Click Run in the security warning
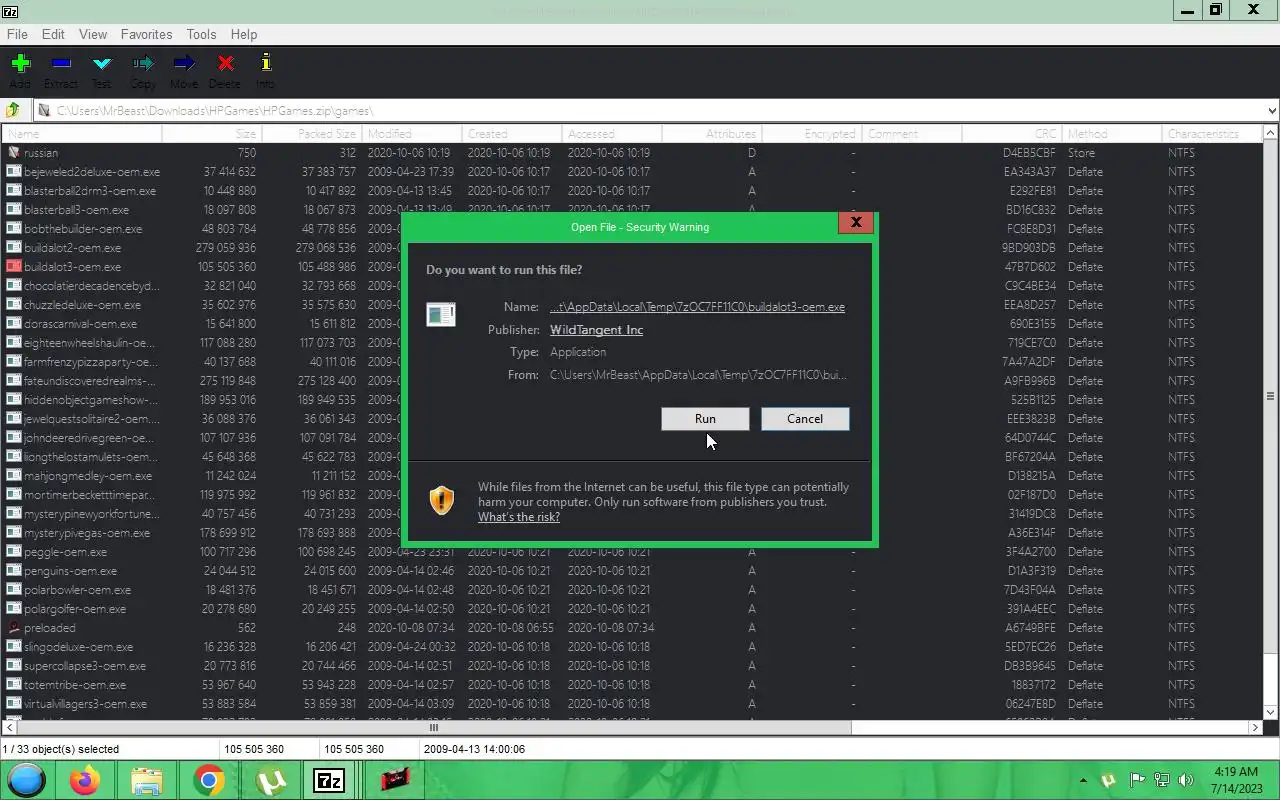Image resolution: width=1280 pixels, height=800 pixels. 705,419
